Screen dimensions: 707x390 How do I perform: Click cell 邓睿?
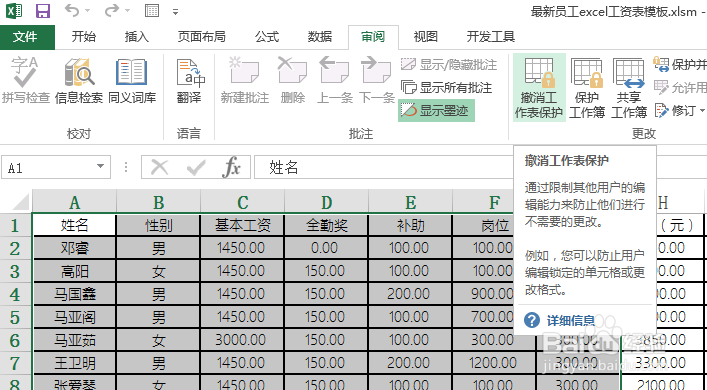tap(74, 248)
